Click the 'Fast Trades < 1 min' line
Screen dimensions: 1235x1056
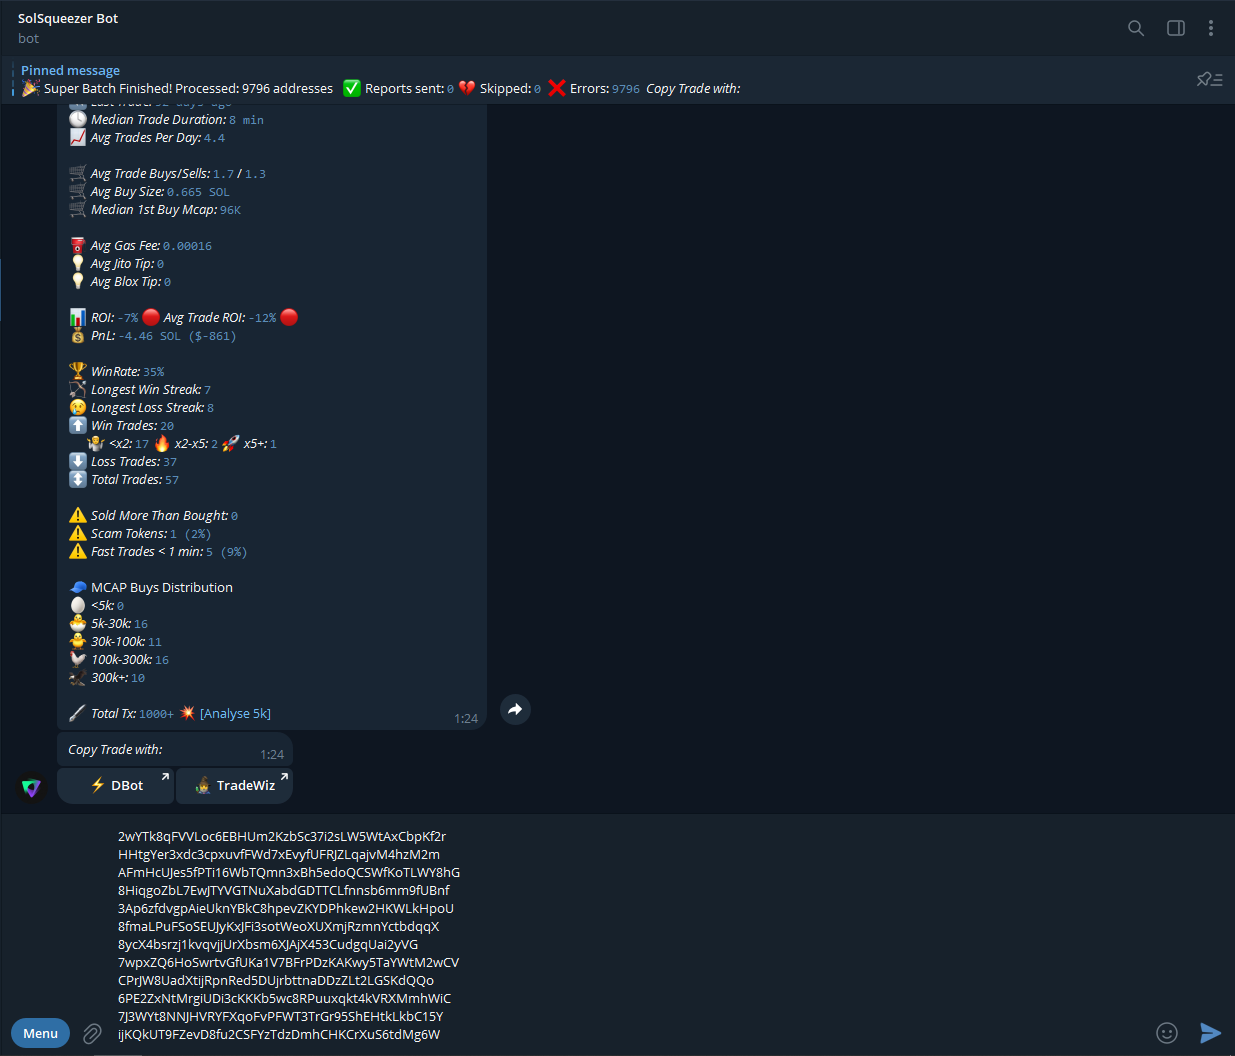click(158, 552)
